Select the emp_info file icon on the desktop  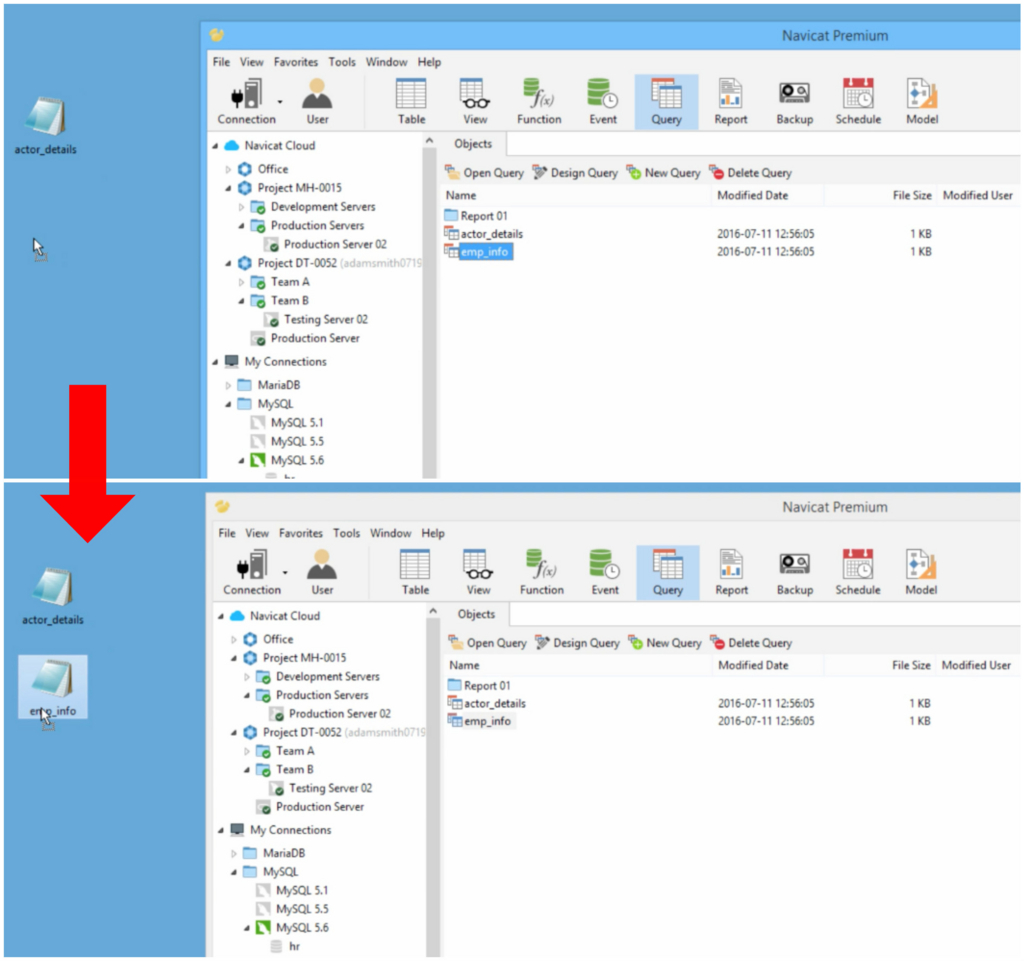click(x=52, y=687)
